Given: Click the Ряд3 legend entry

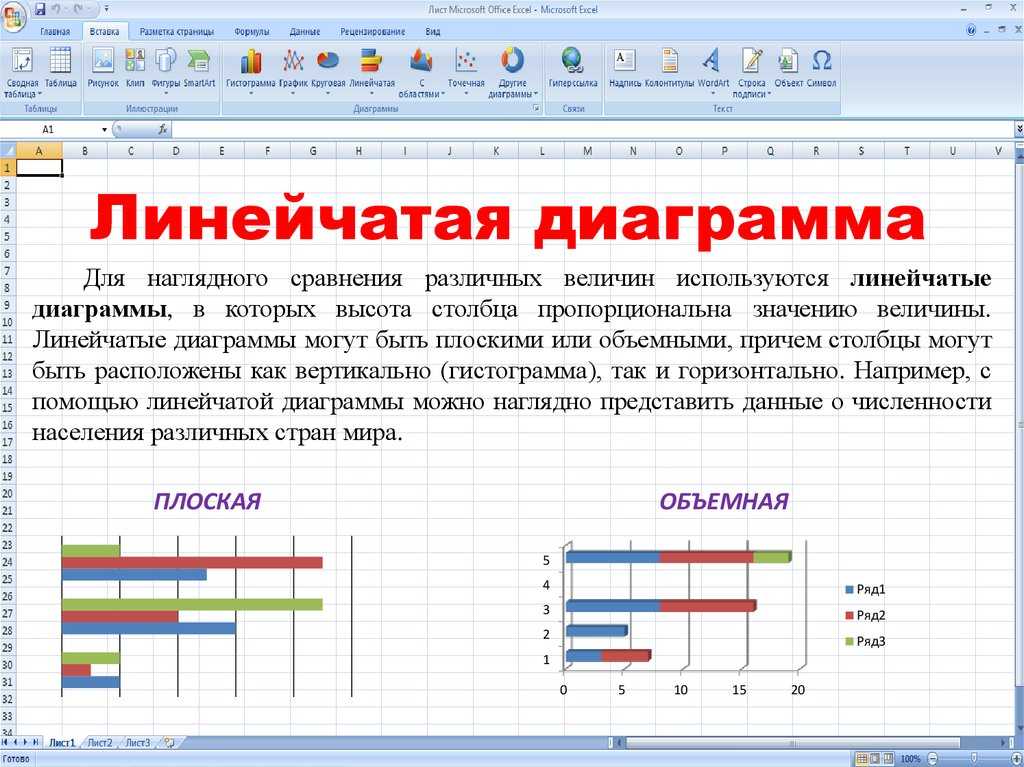Looking at the screenshot, I should coord(865,642).
